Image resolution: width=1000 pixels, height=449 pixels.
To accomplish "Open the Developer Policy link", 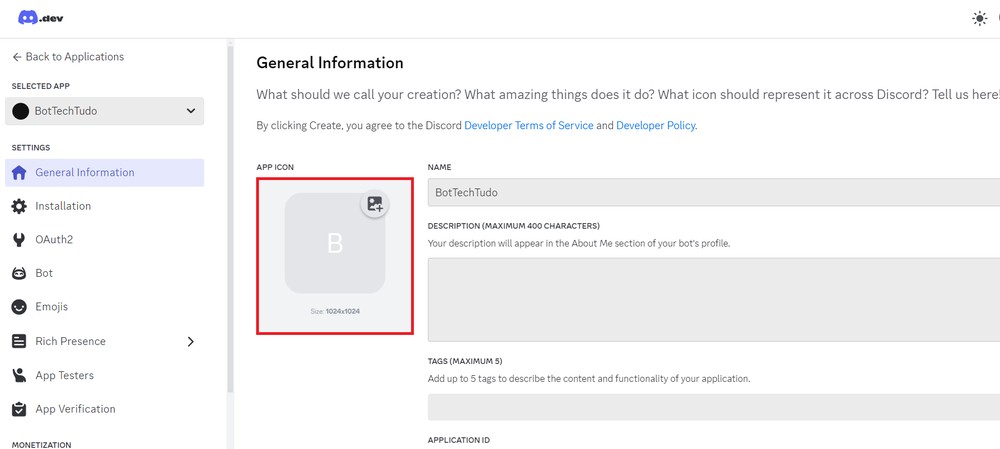I will click(x=655, y=126).
